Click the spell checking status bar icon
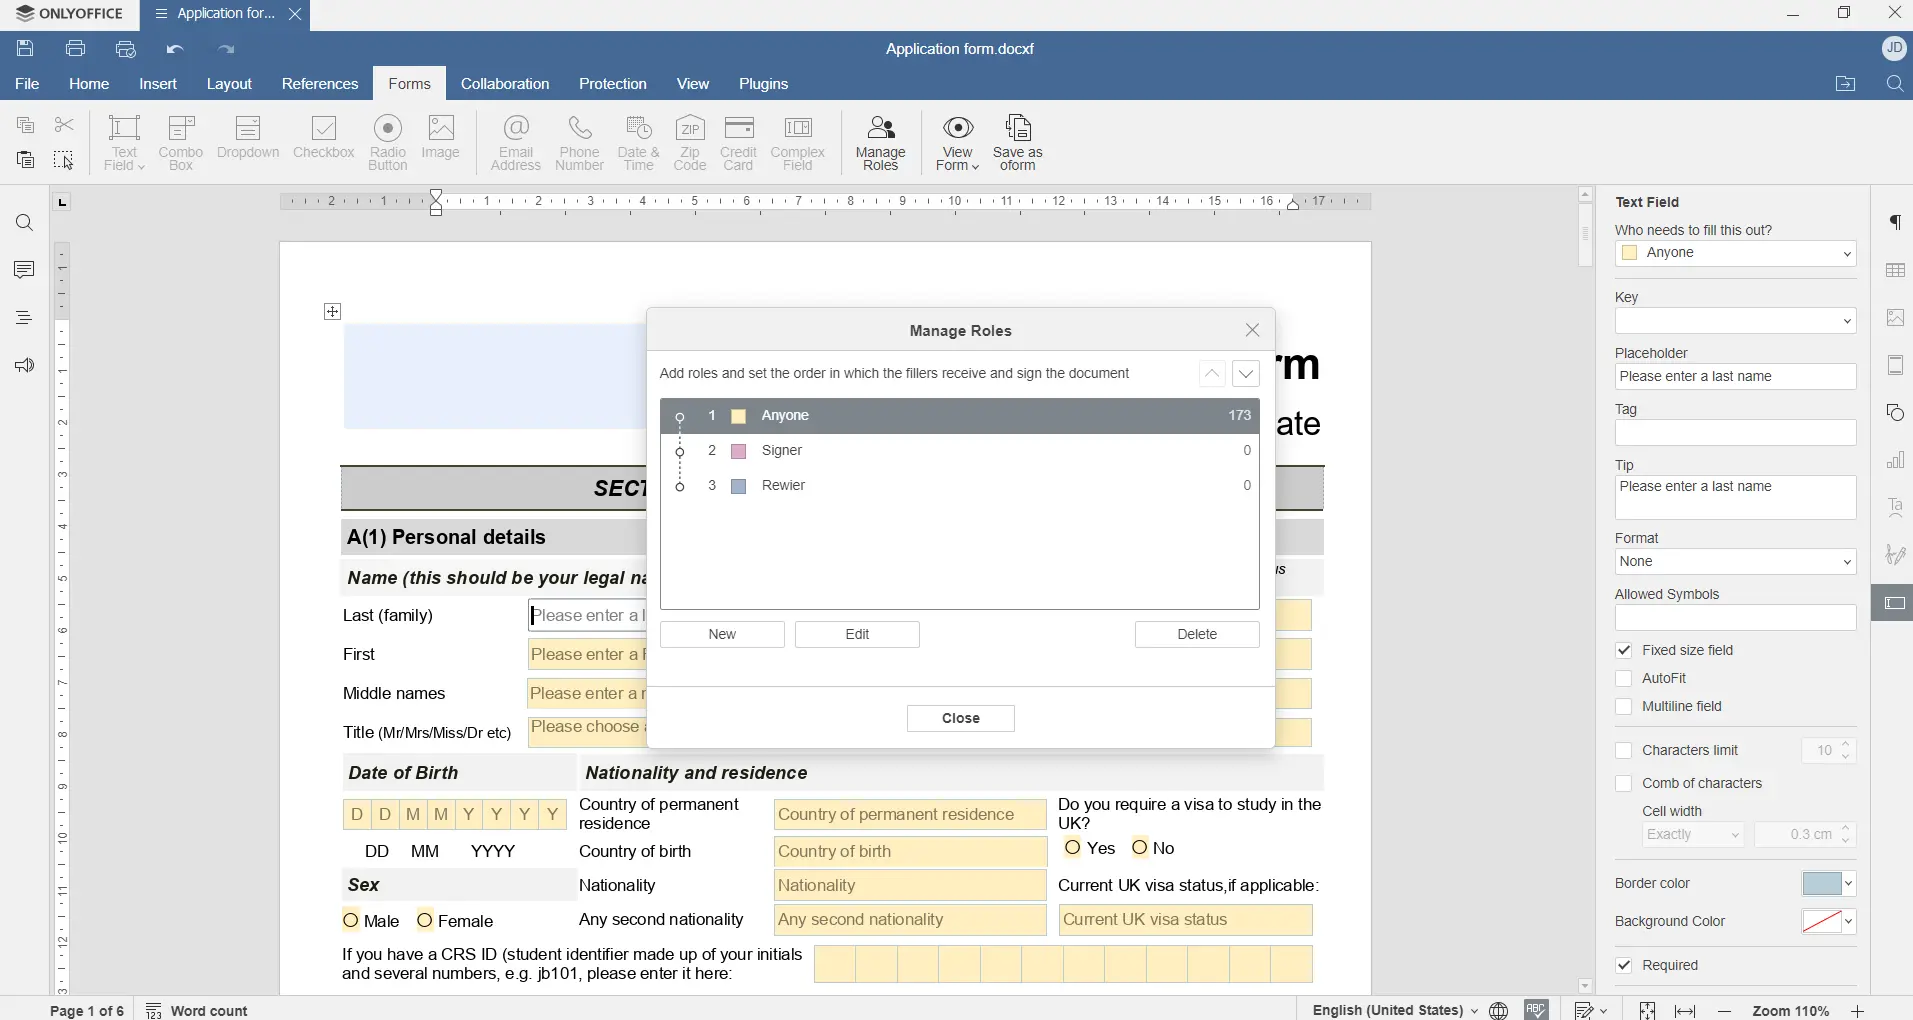Viewport: 1913px width, 1020px height. 1537,1009
